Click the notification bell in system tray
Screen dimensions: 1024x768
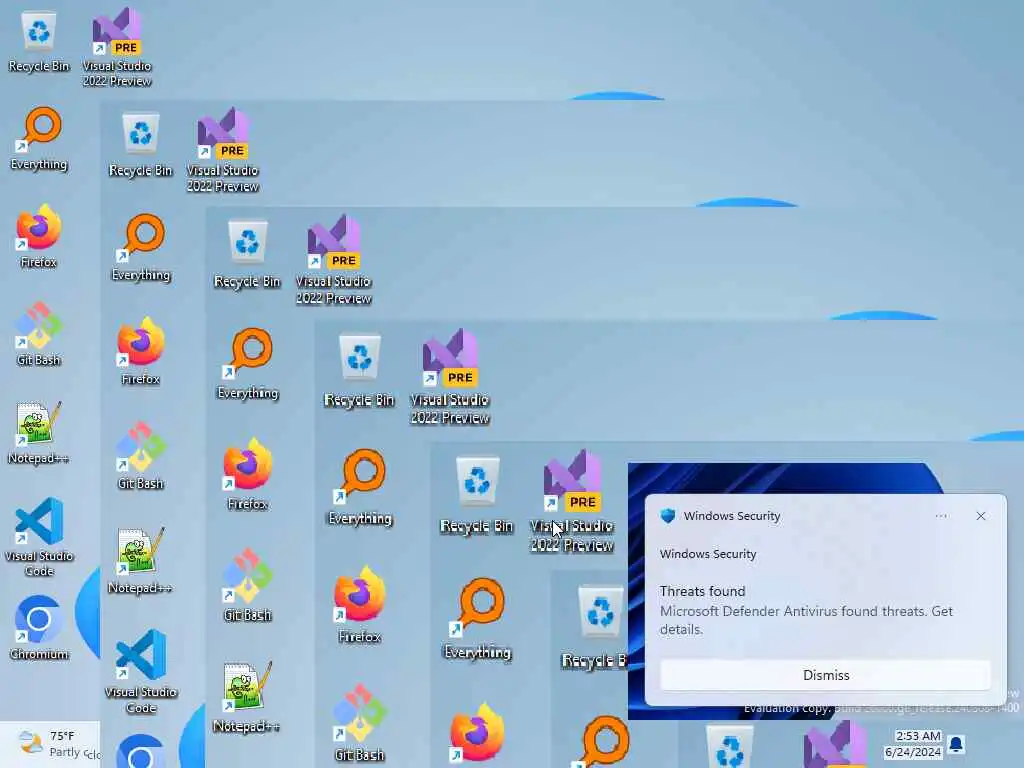pos(956,744)
